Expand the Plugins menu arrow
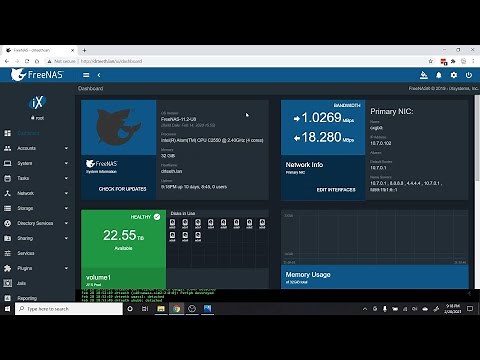The height and width of the screenshot is (360, 480). (66, 268)
